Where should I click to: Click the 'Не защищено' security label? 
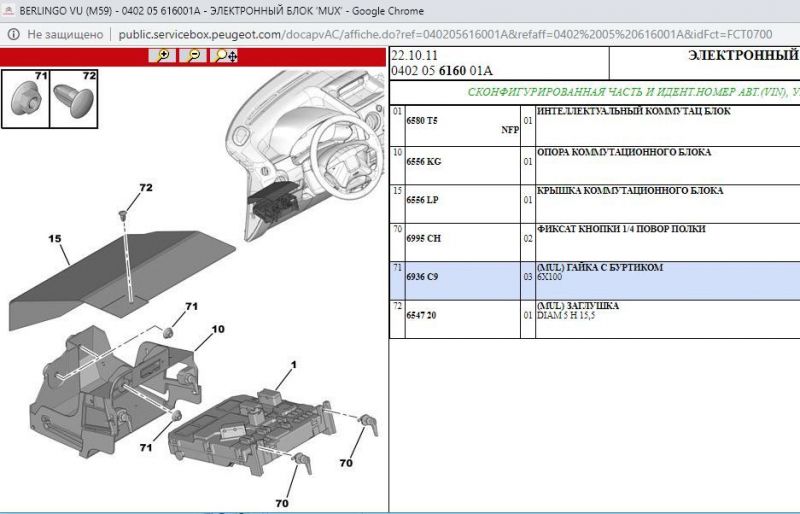[x=65, y=34]
